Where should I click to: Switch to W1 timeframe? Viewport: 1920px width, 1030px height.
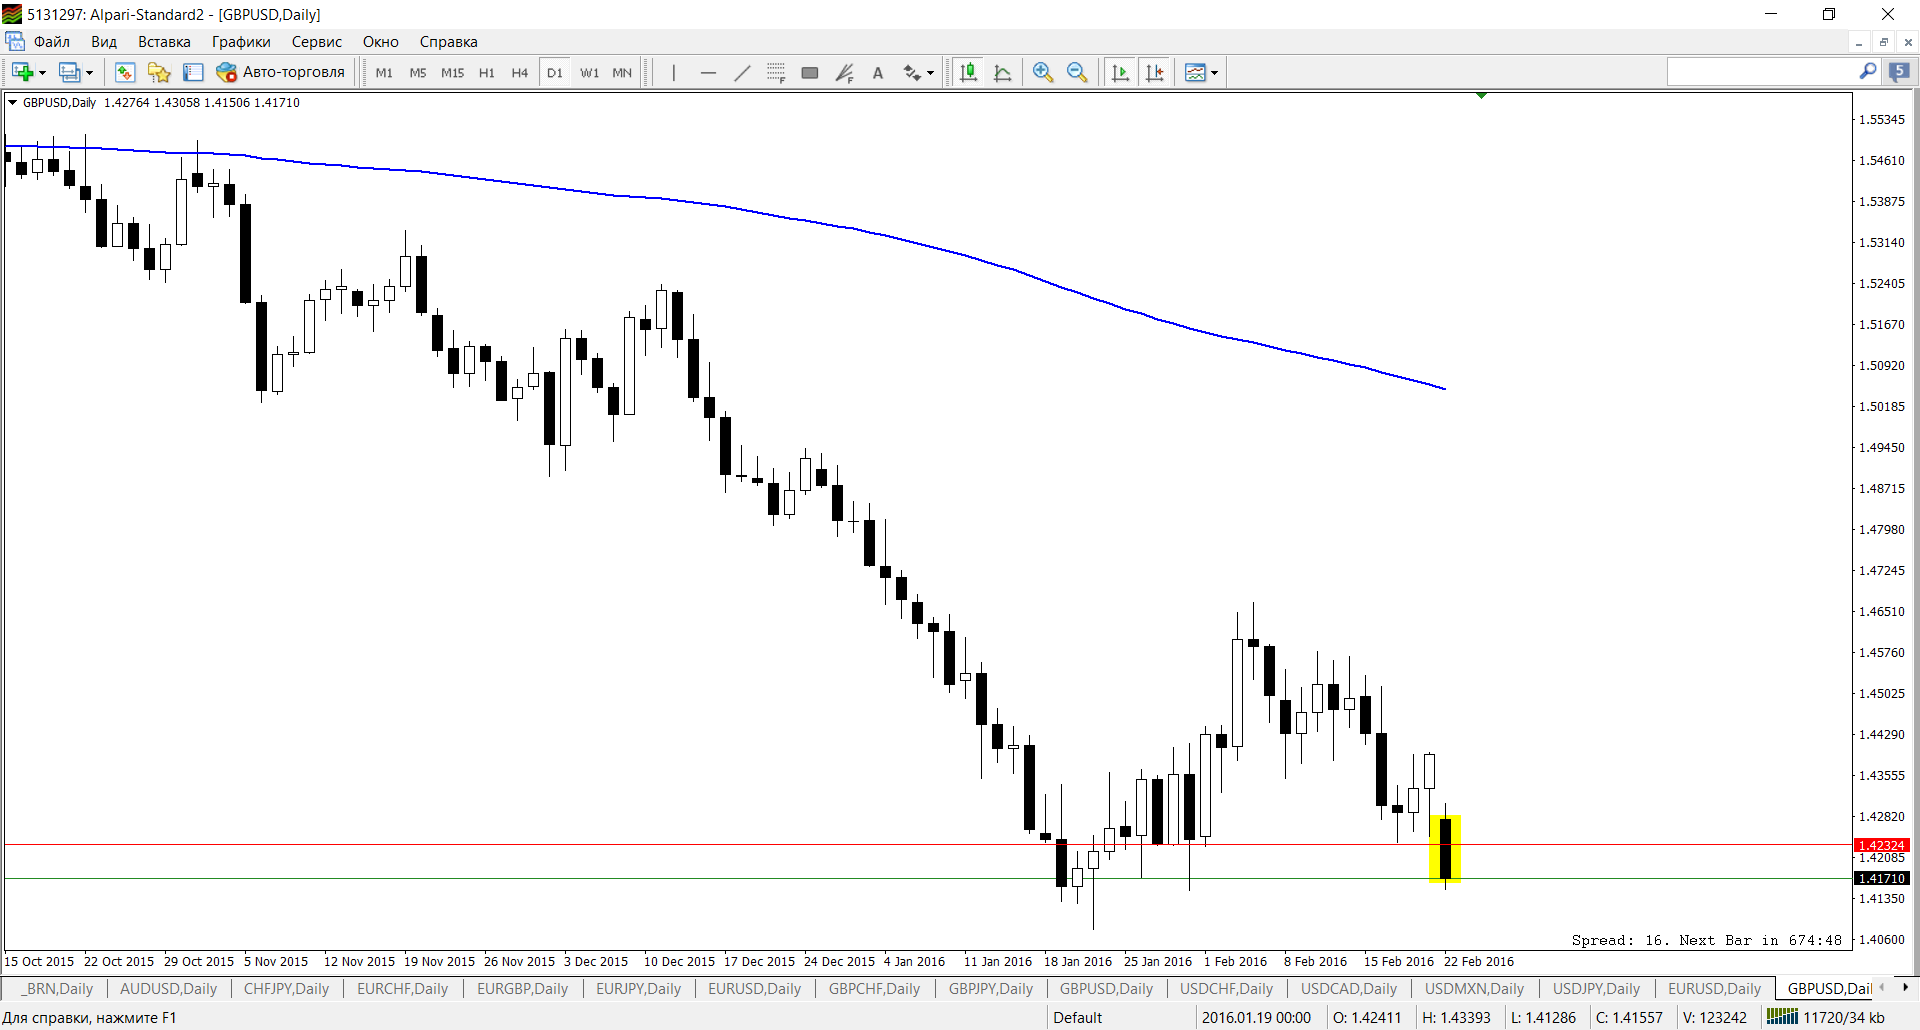[590, 72]
